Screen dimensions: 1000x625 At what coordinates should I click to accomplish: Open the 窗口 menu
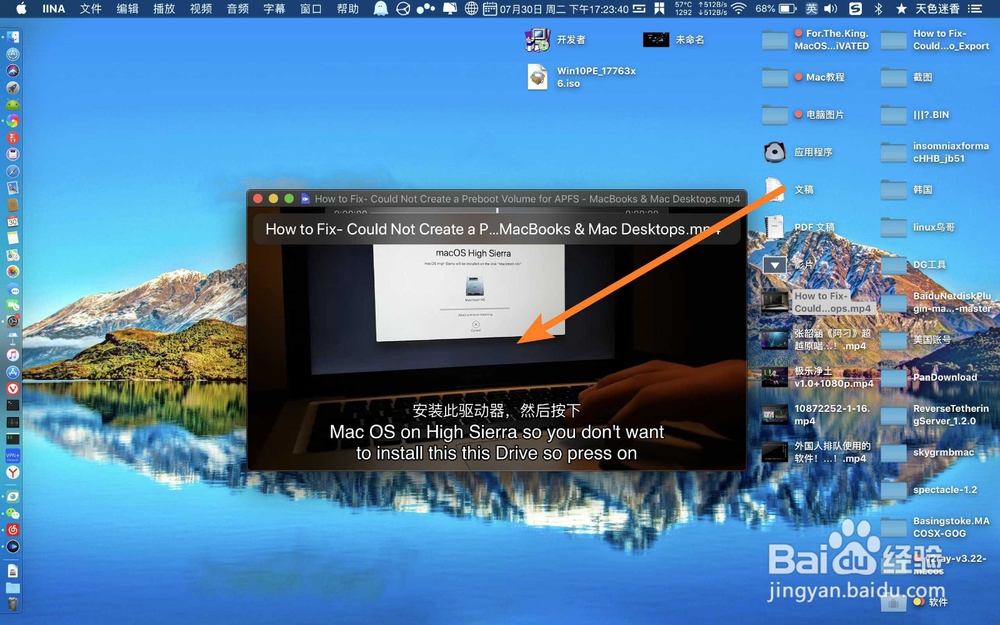click(x=311, y=8)
